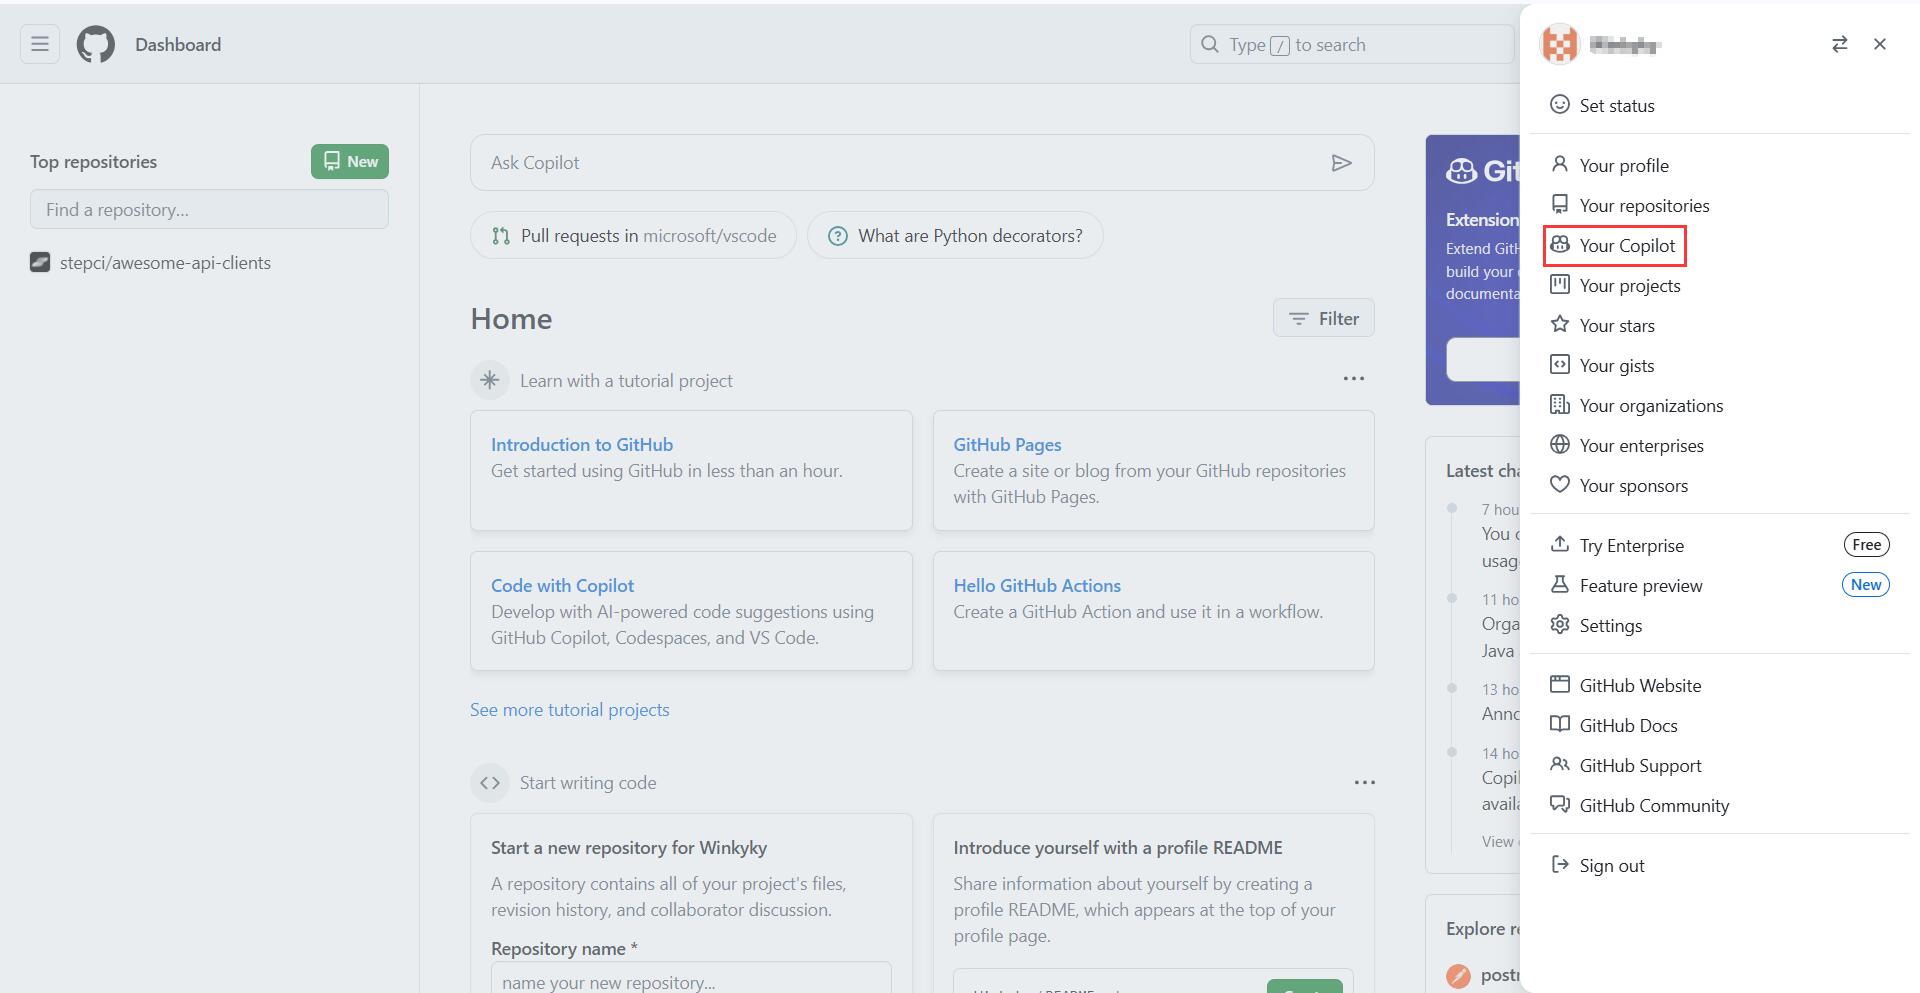Click the GitHub Support people icon
This screenshot has height=993, width=1920.
click(x=1560, y=764)
